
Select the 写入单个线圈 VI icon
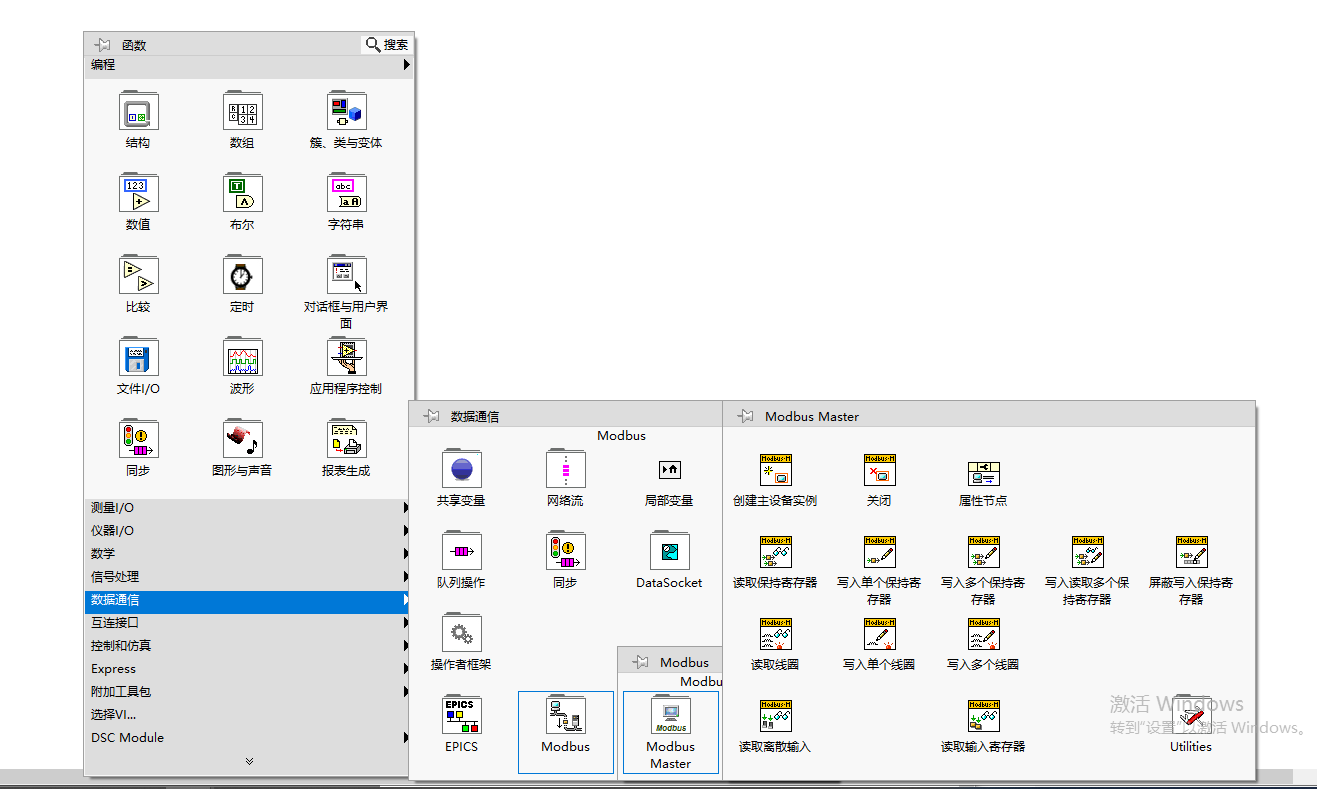click(879, 634)
